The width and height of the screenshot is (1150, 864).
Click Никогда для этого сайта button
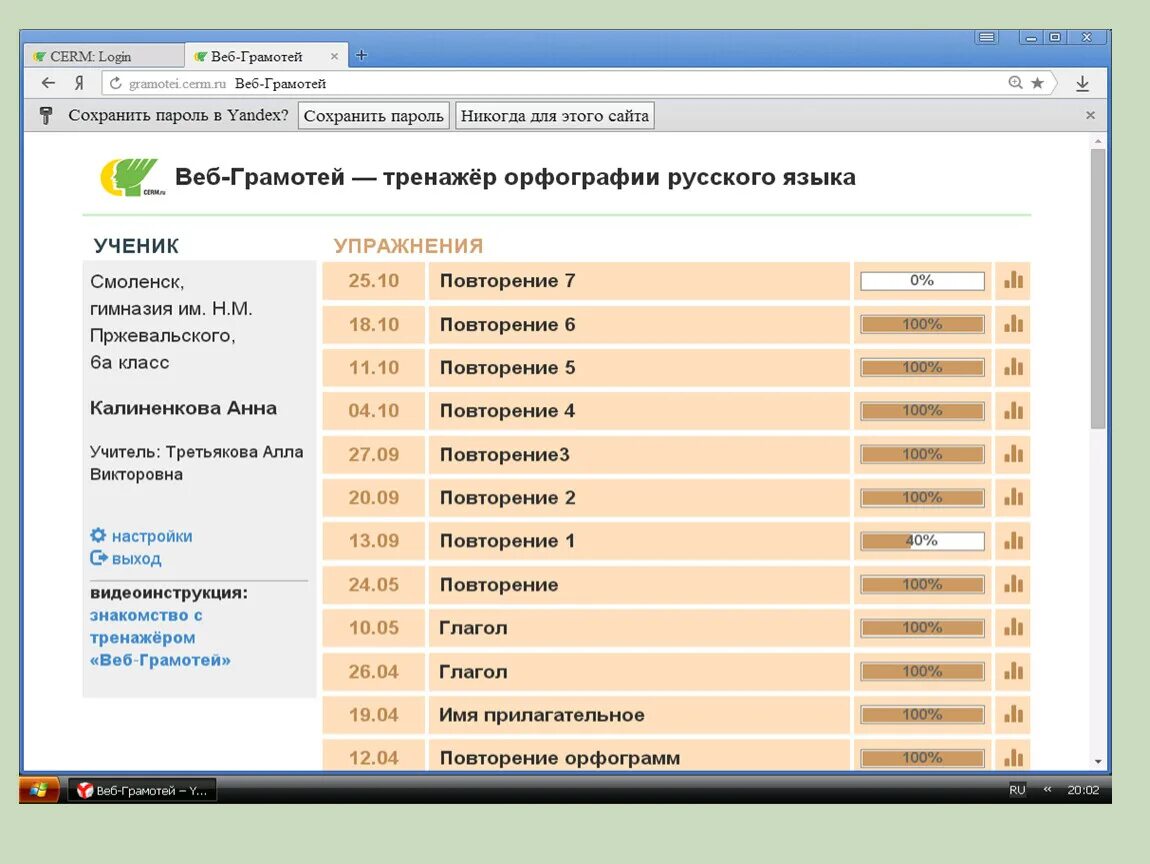click(554, 116)
